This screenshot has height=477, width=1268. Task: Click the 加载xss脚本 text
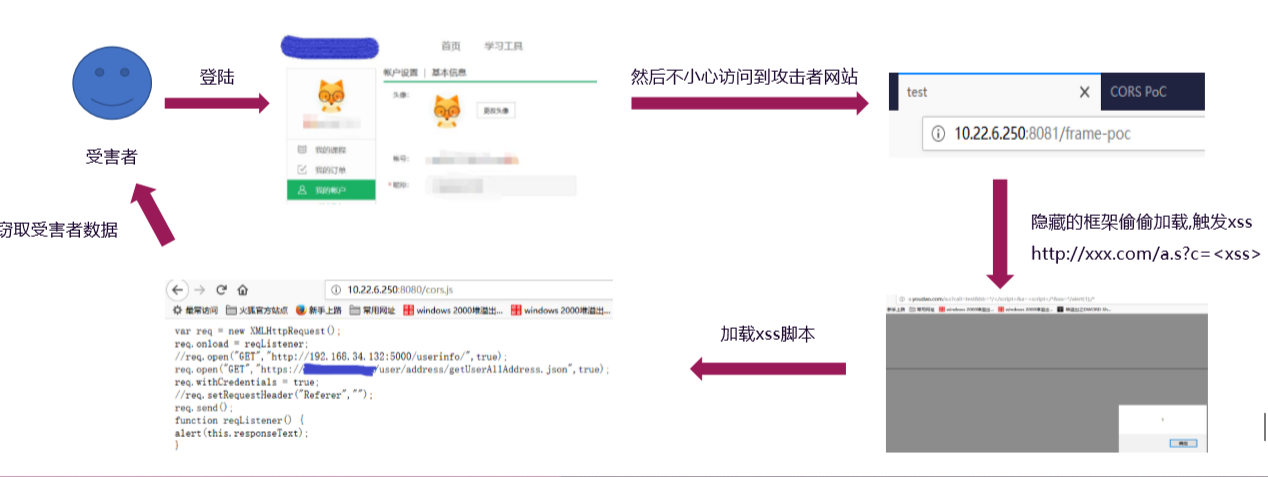point(768,334)
